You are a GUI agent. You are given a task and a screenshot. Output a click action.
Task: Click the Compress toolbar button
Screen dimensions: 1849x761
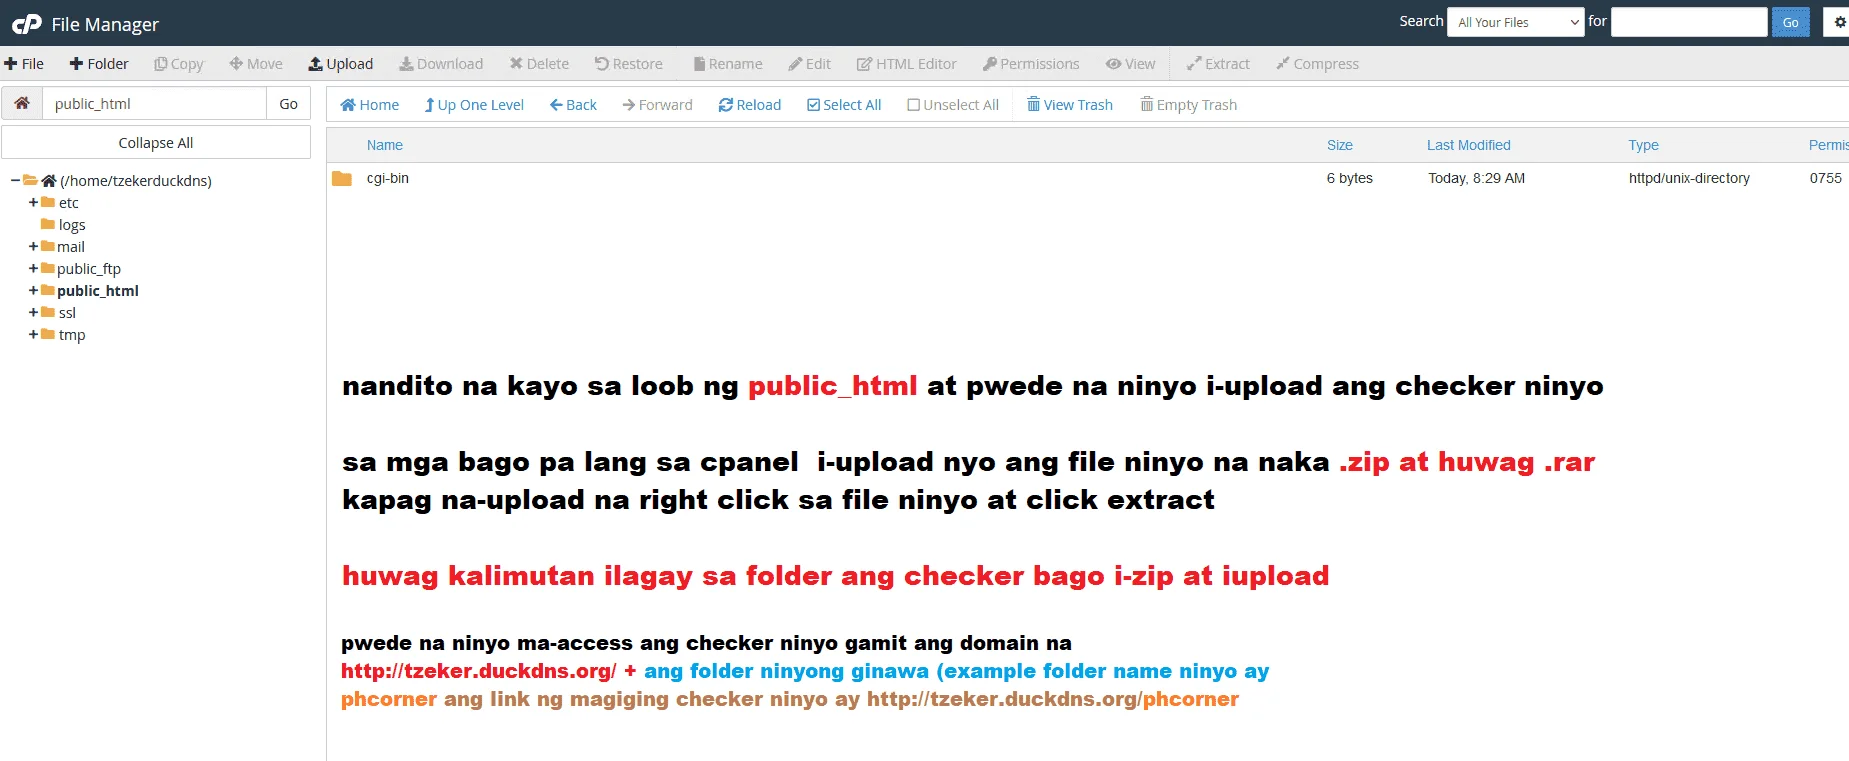[x=1317, y=64]
